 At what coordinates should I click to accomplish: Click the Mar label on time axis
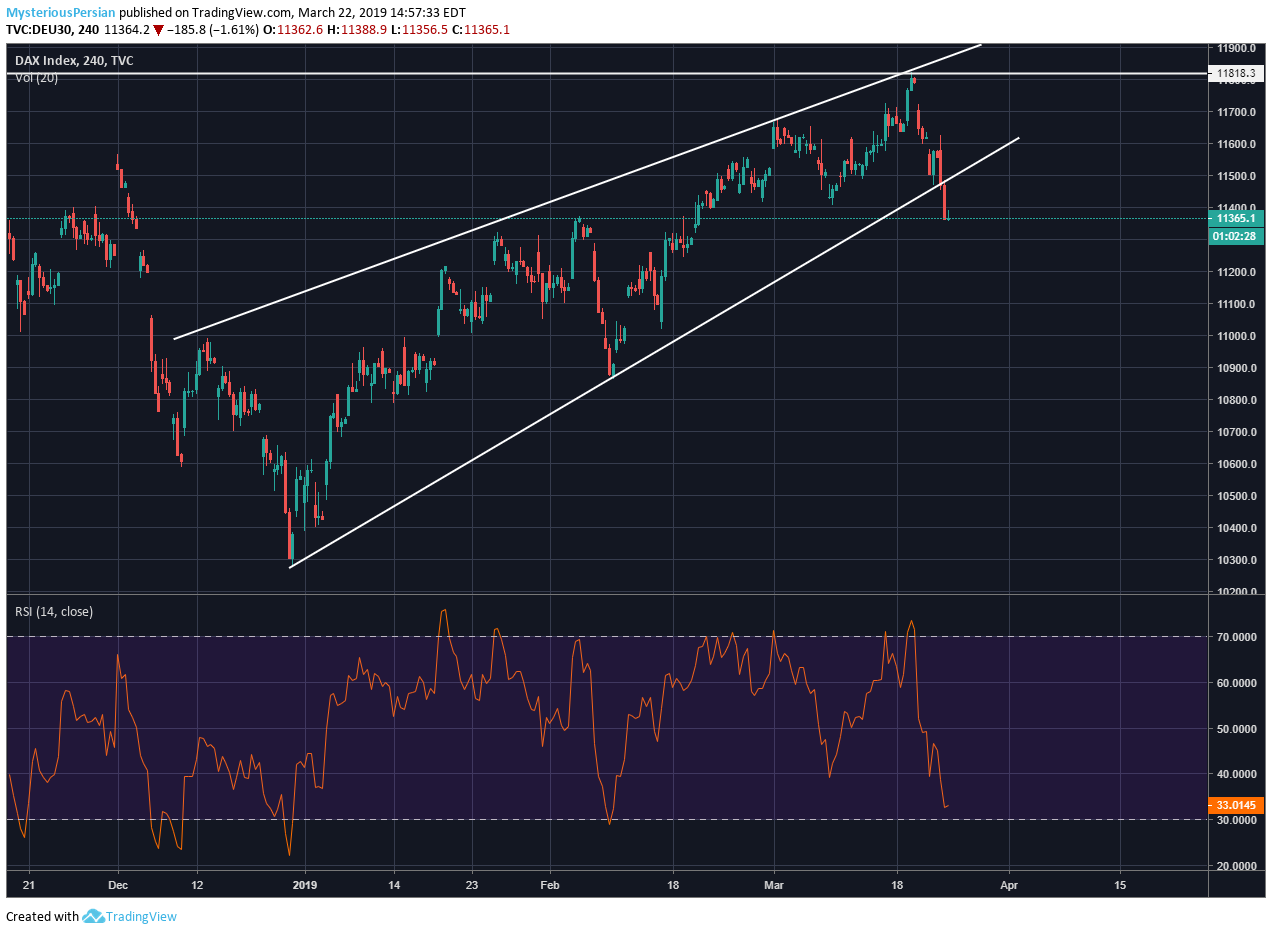click(776, 885)
